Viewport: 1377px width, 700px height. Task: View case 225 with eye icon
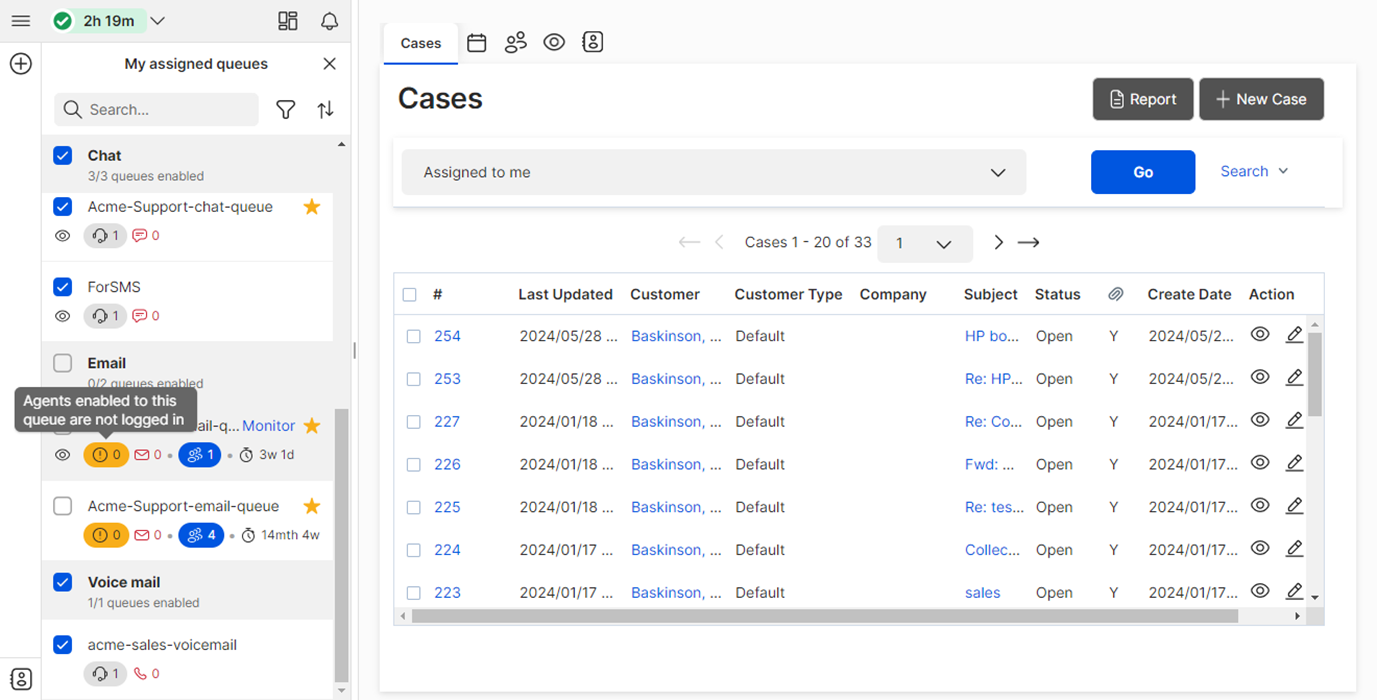(1260, 505)
